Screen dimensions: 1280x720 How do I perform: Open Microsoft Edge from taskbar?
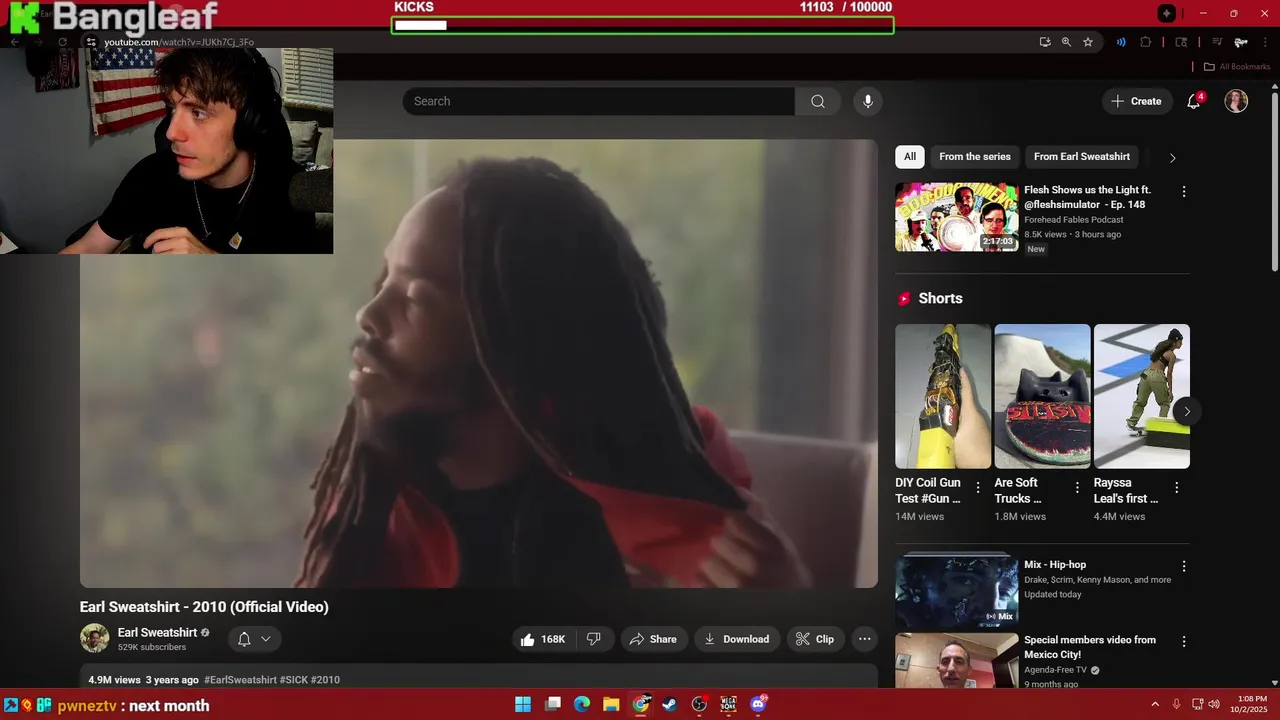tap(582, 704)
